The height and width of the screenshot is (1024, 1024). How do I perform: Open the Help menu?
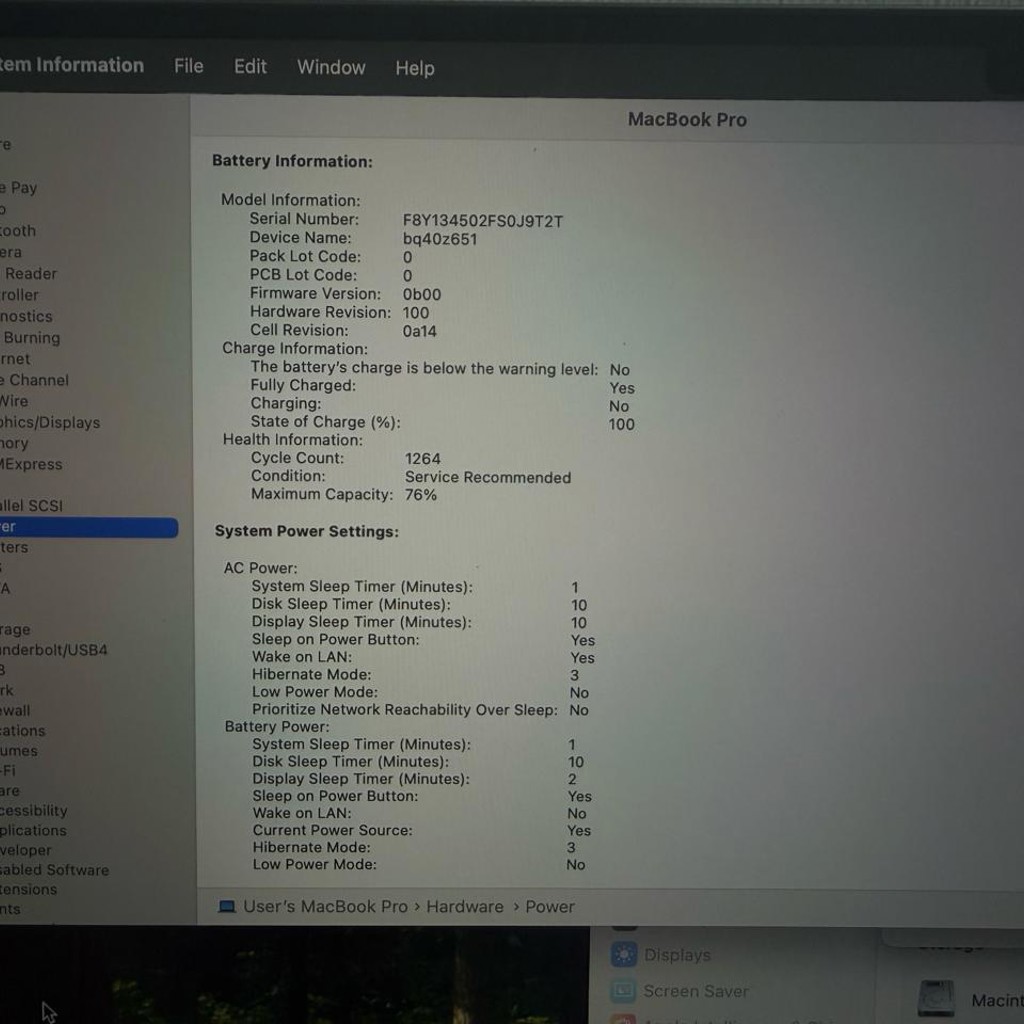(x=415, y=68)
